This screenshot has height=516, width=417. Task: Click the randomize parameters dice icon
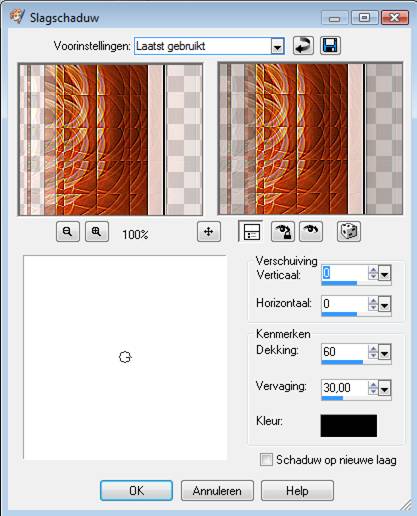tap(349, 231)
